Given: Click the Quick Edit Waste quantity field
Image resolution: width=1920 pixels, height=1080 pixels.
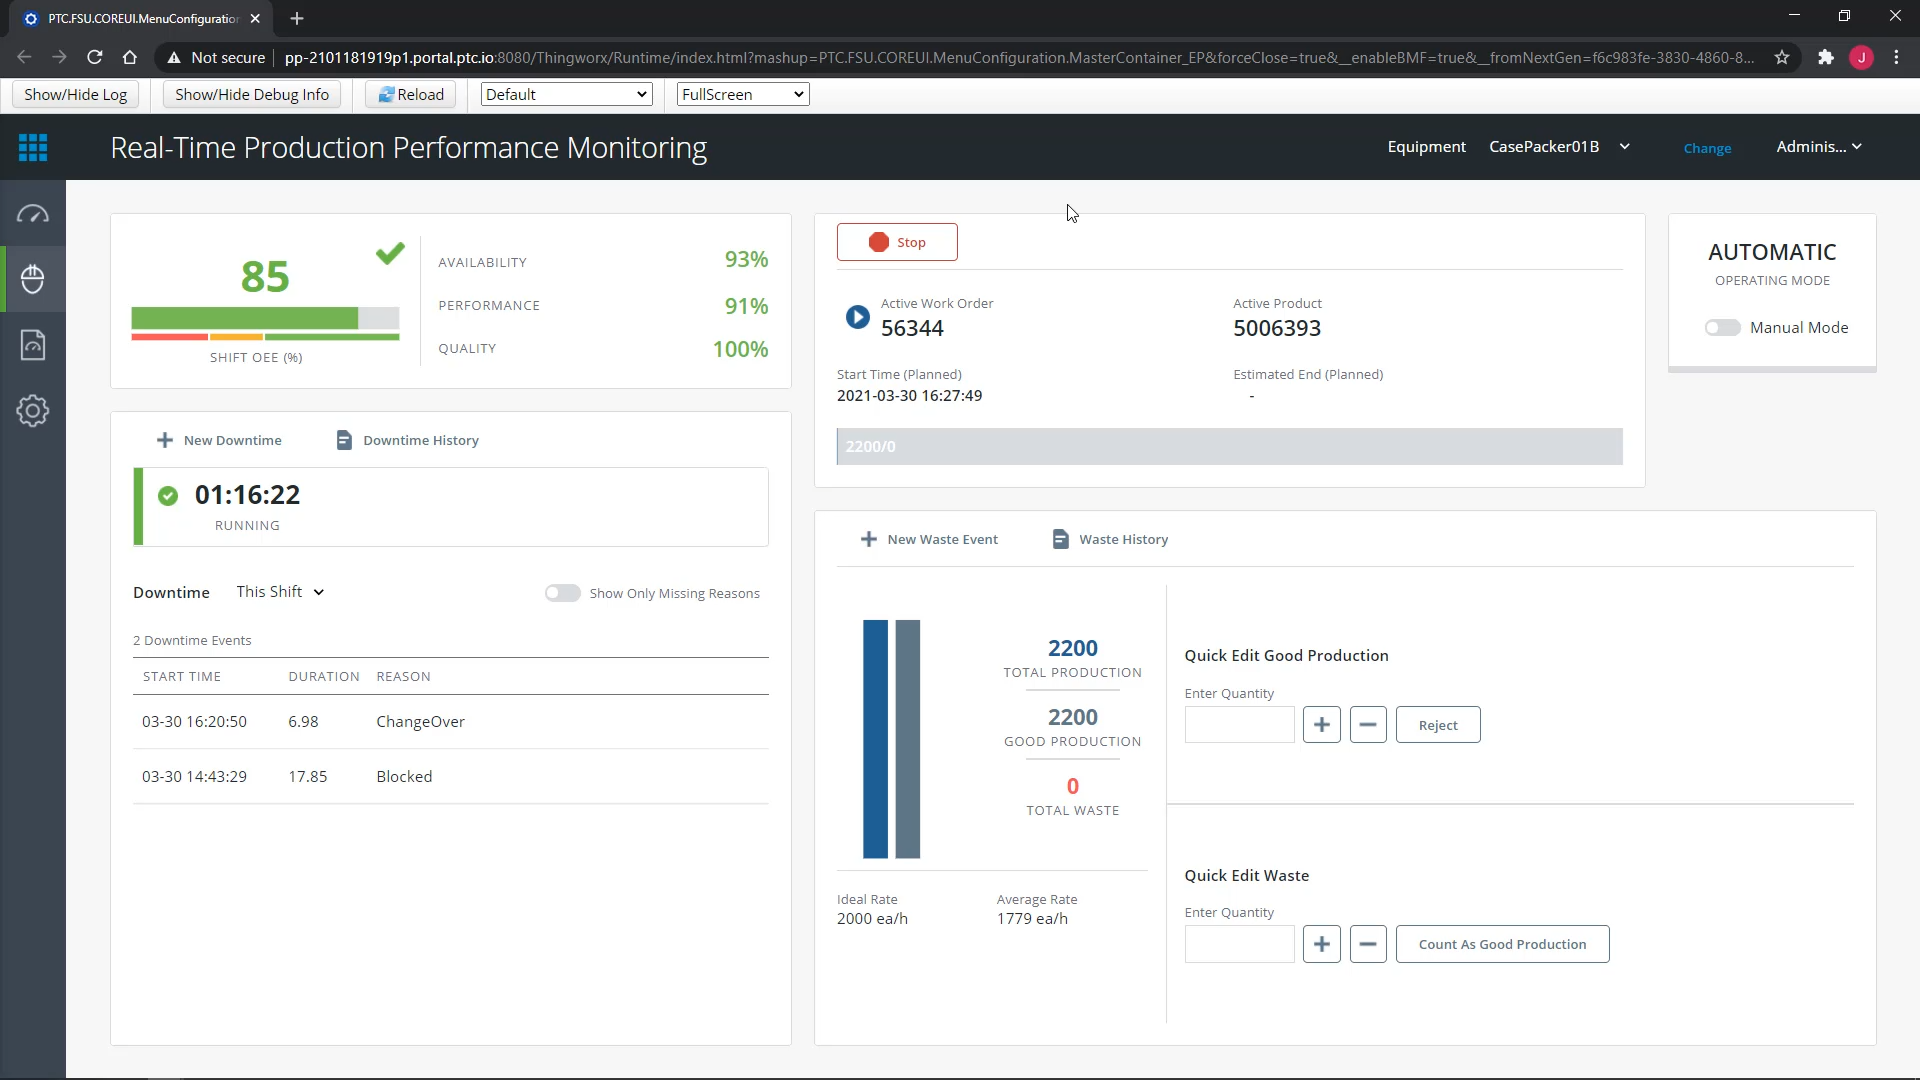Looking at the screenshot, I should point(1239,944).
